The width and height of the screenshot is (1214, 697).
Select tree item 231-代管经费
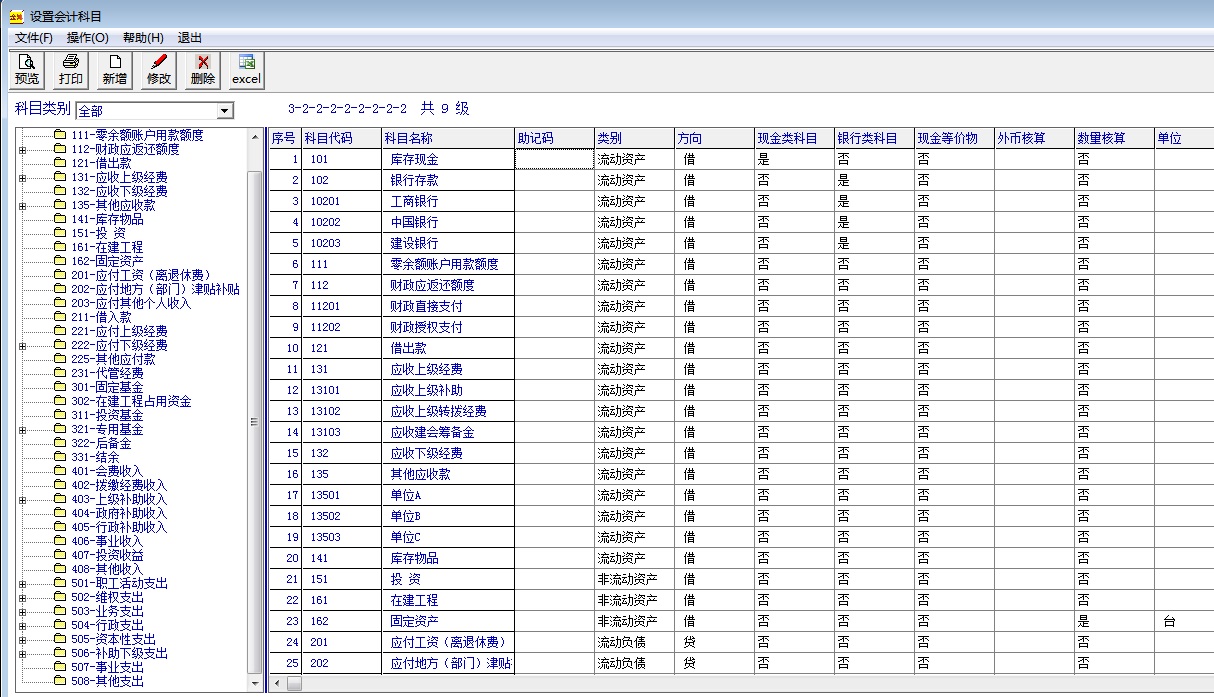[x=107, y=373]
